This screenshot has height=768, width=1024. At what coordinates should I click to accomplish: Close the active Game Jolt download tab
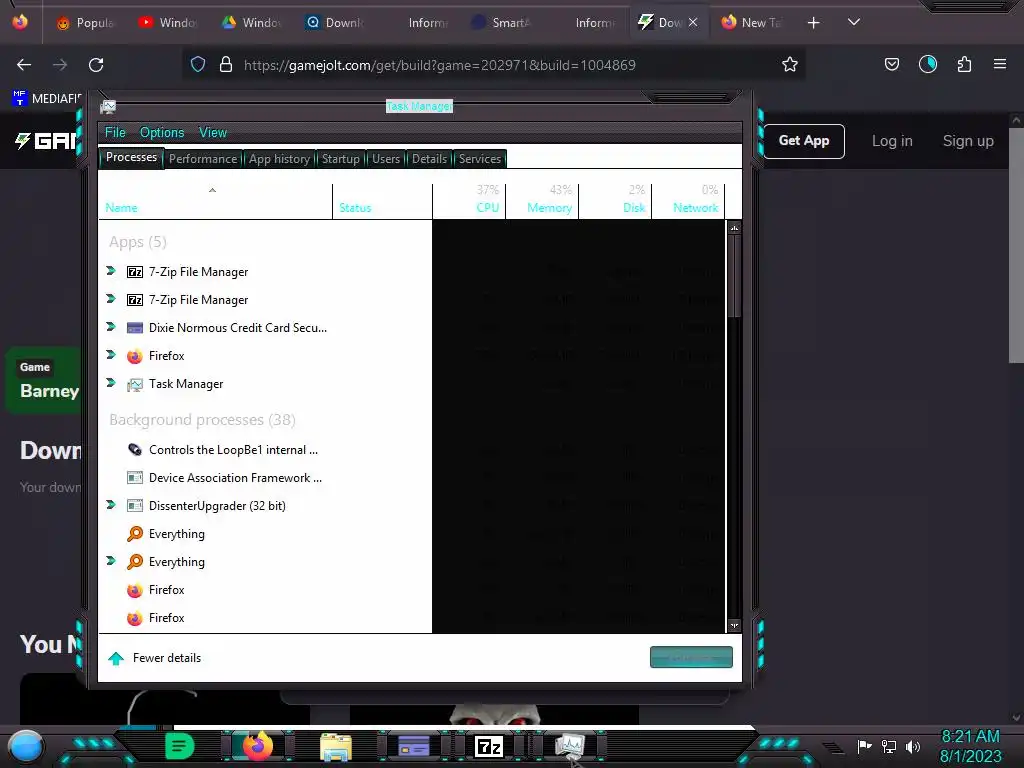[693, 22]
